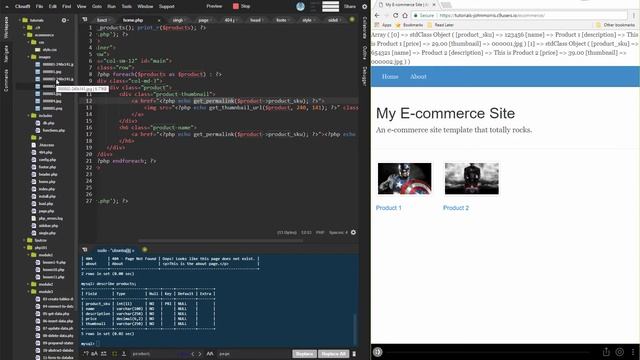Click green new-tab plus icon in editor
640x360 pixels.
click(352, 20)
